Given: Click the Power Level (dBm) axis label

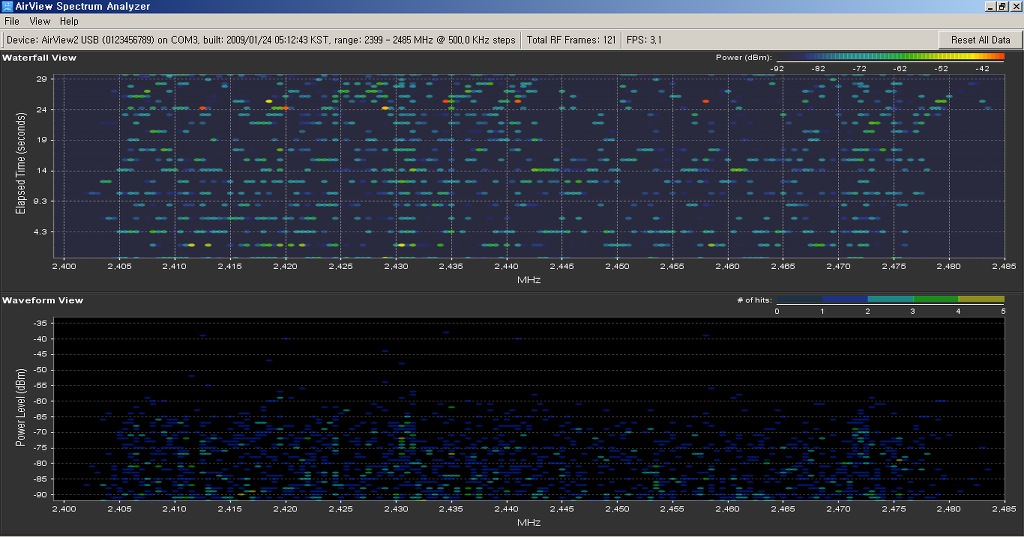Looking at the screenshot, I should [21, 408].
